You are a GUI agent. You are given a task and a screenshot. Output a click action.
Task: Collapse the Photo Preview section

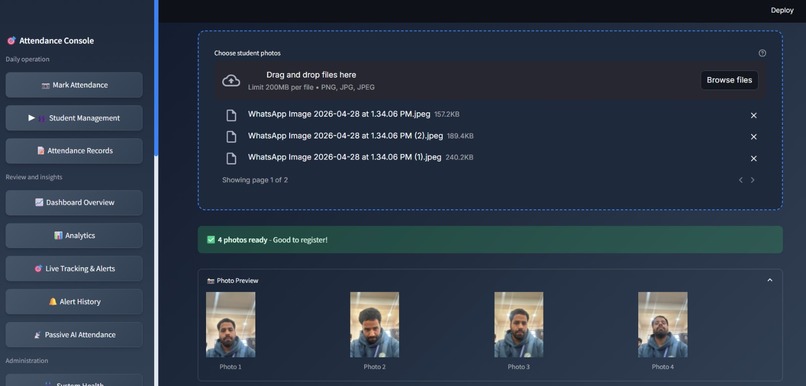[x=770, y=280]
